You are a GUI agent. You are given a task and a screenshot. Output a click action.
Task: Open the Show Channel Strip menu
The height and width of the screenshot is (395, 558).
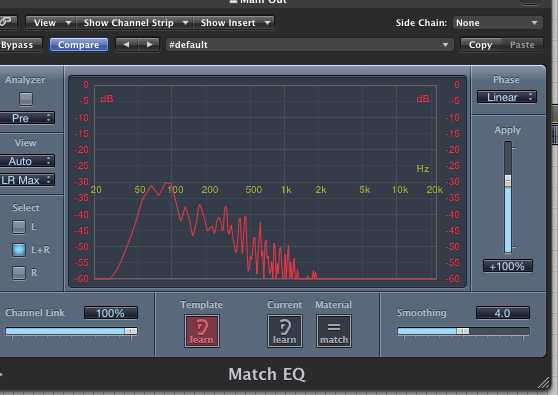[x=135, y=23]
